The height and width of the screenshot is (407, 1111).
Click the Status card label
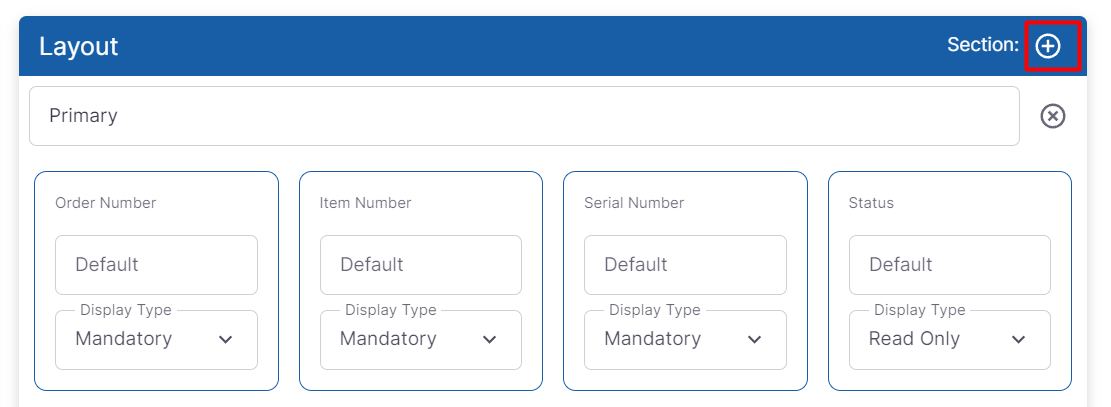tap(871, 203)
